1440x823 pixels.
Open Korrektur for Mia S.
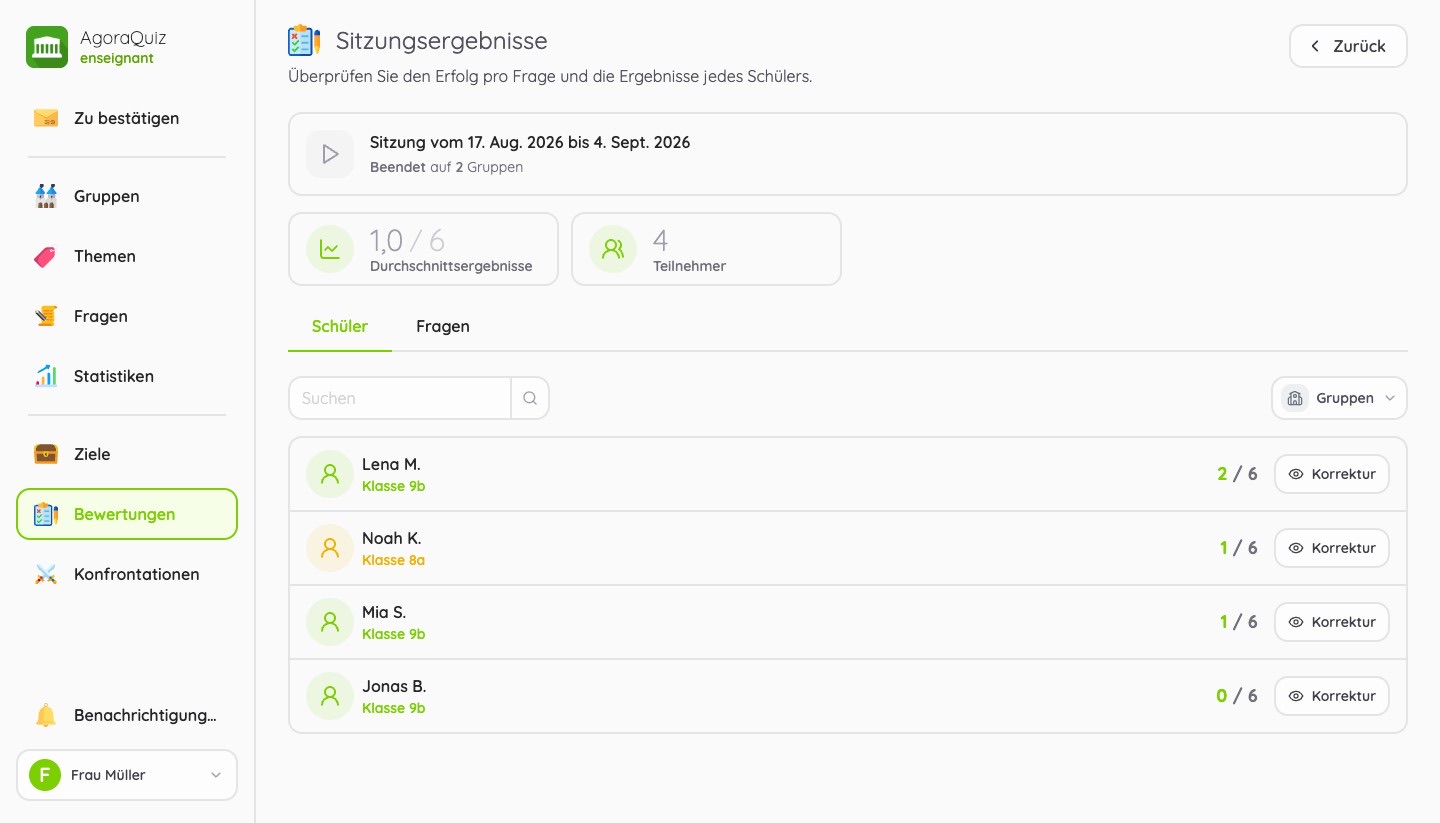click(1332, 622)
